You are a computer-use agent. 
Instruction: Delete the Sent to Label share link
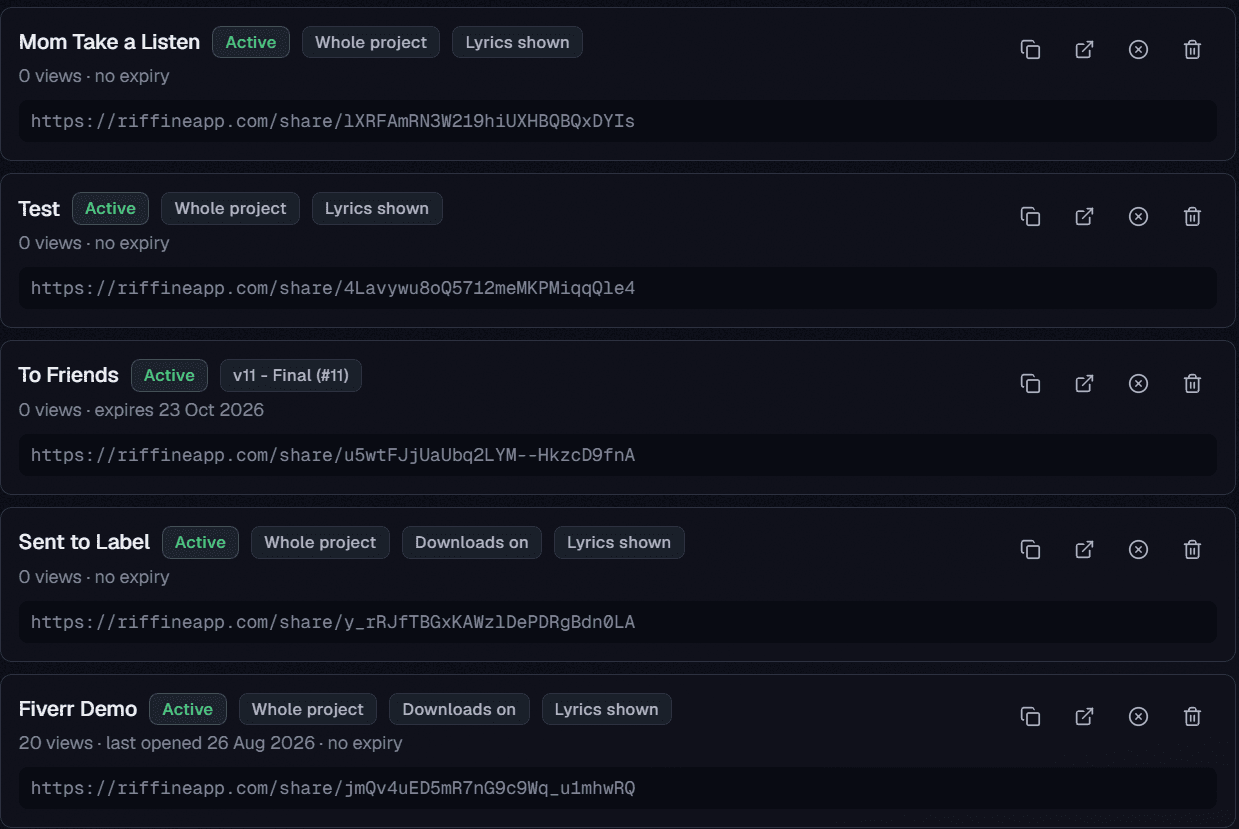tap(1192, 549)
